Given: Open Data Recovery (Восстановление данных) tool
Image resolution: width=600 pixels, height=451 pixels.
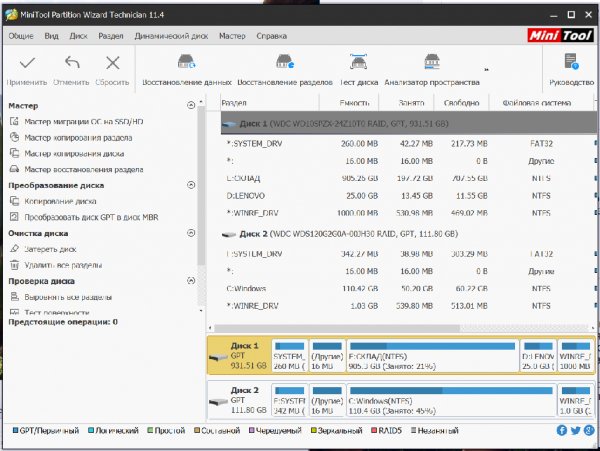Looking at the screenshot, I should [186, 61].
